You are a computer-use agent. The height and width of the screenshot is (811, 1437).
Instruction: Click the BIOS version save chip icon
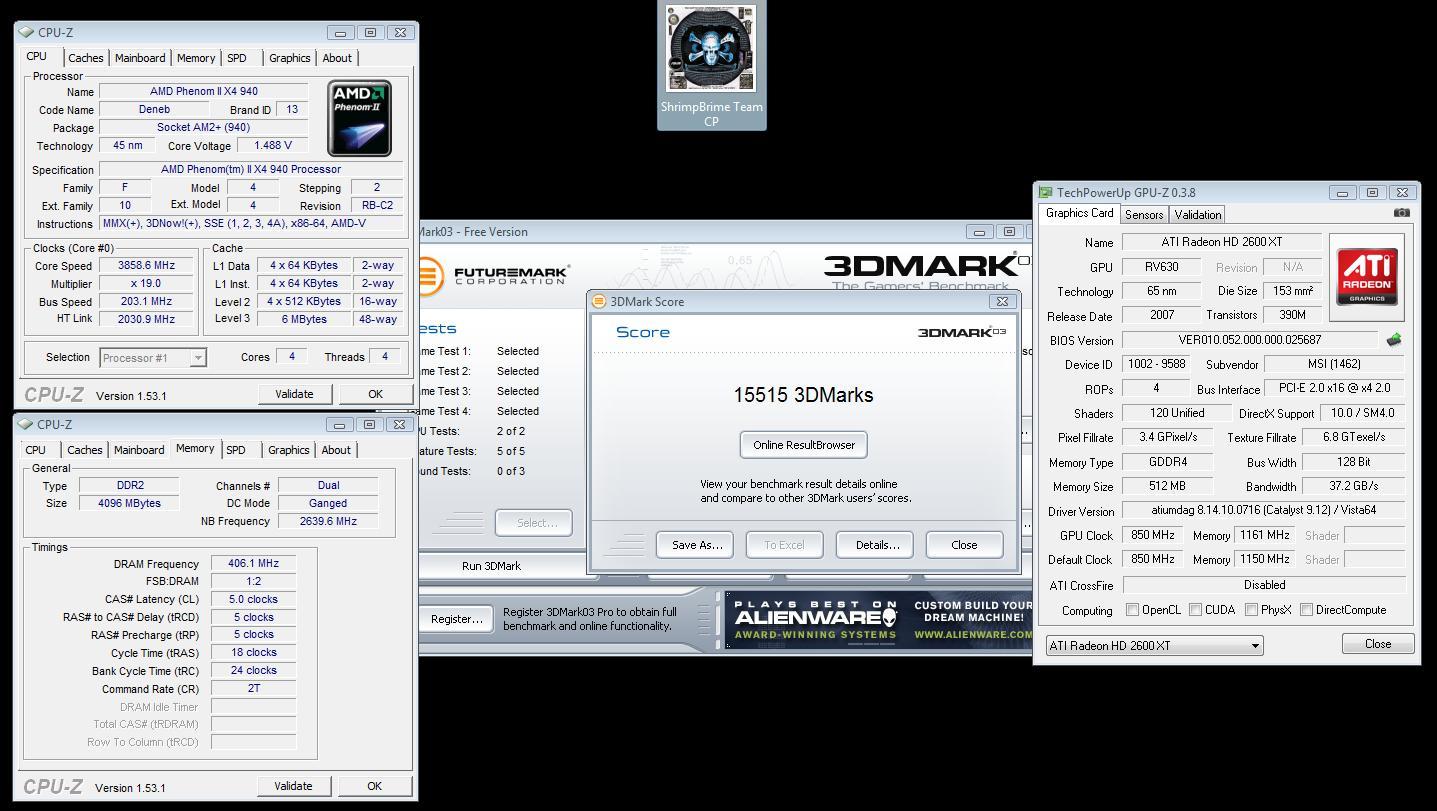[1394, 340]
